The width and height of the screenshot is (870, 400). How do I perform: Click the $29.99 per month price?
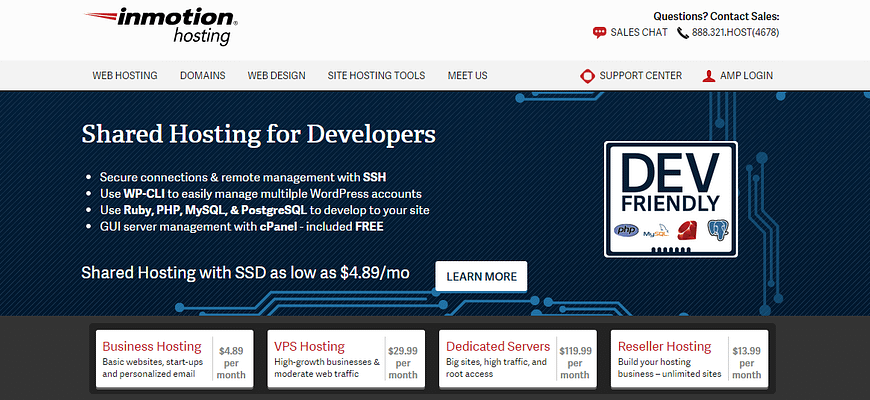[403, 363]
